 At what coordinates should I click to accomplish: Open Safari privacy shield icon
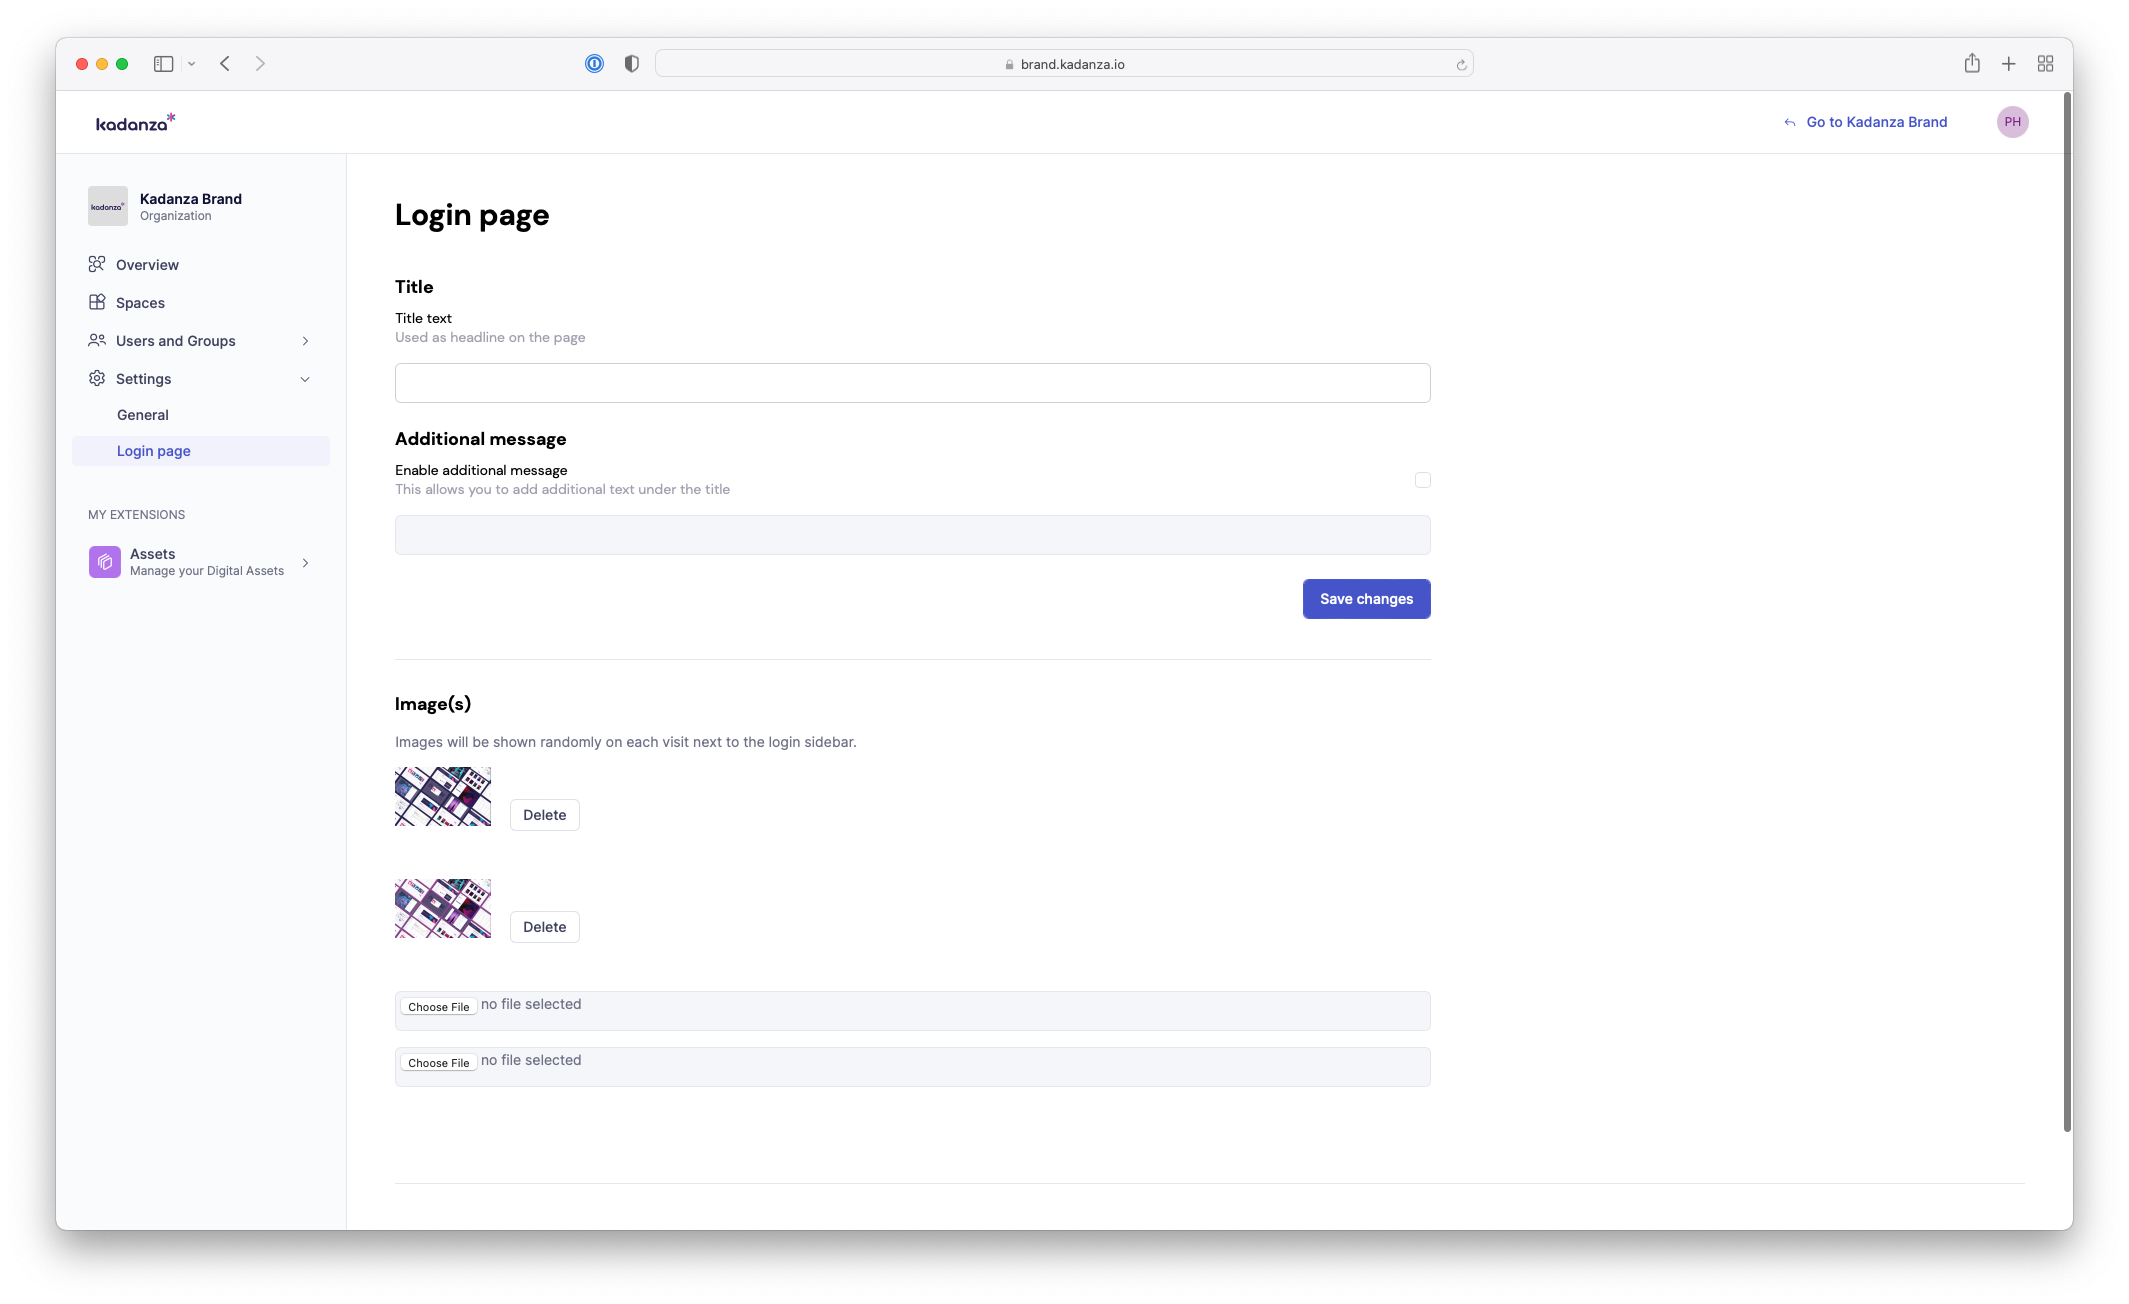click(631, 64)
